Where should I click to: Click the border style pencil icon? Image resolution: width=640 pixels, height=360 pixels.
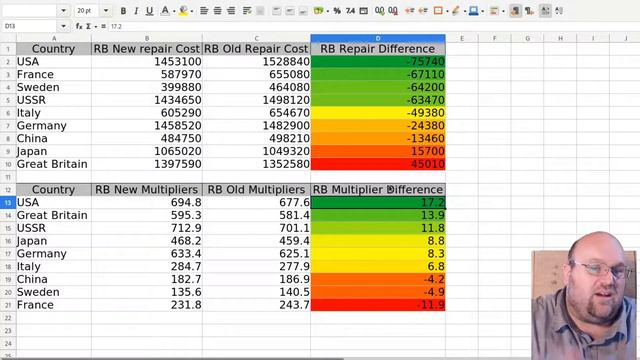(456, 11)
